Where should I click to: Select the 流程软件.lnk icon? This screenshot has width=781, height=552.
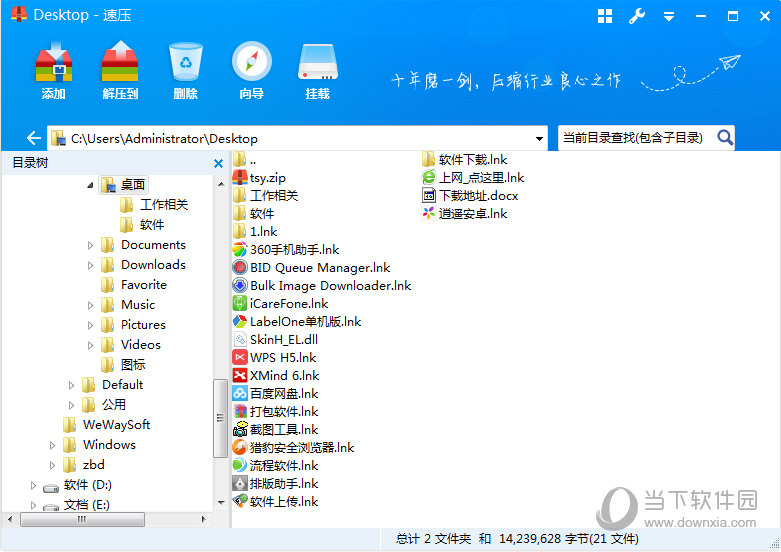(240, 465)
